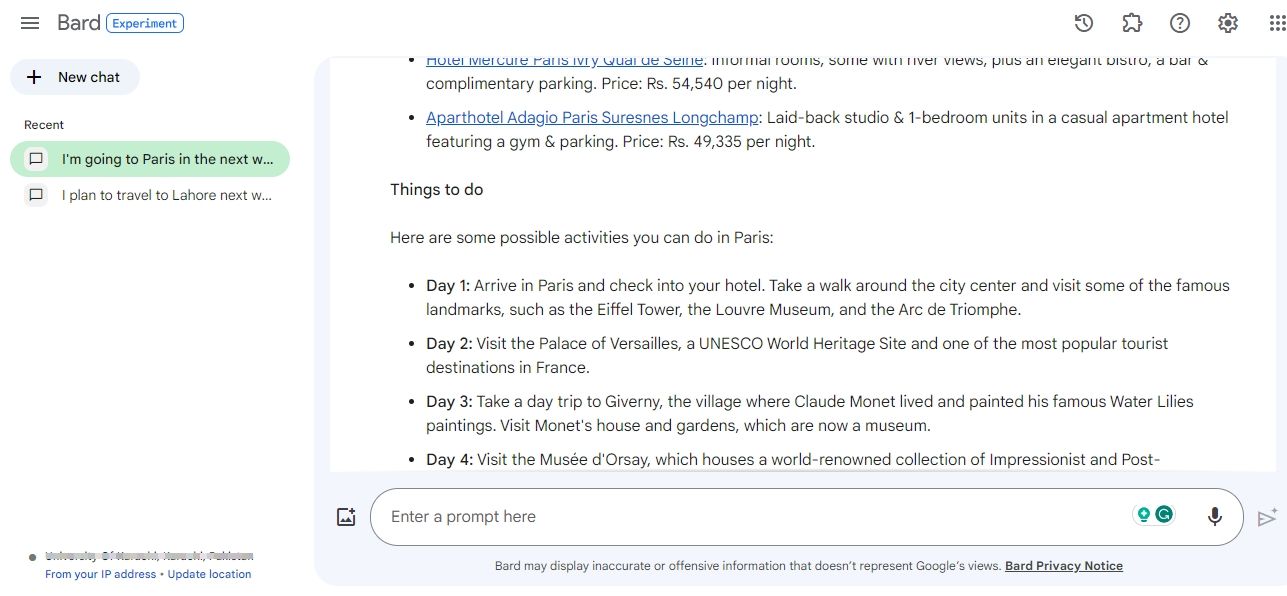
Task: Open the Lahore chat conversation bubble
Action: pyautogui.click(x=36, y=195)
